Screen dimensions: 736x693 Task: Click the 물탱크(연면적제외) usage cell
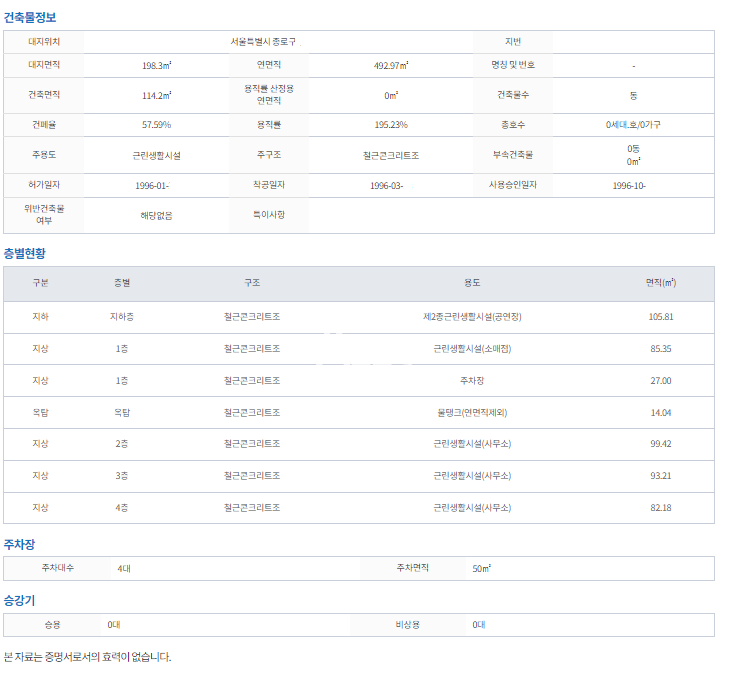472,412
